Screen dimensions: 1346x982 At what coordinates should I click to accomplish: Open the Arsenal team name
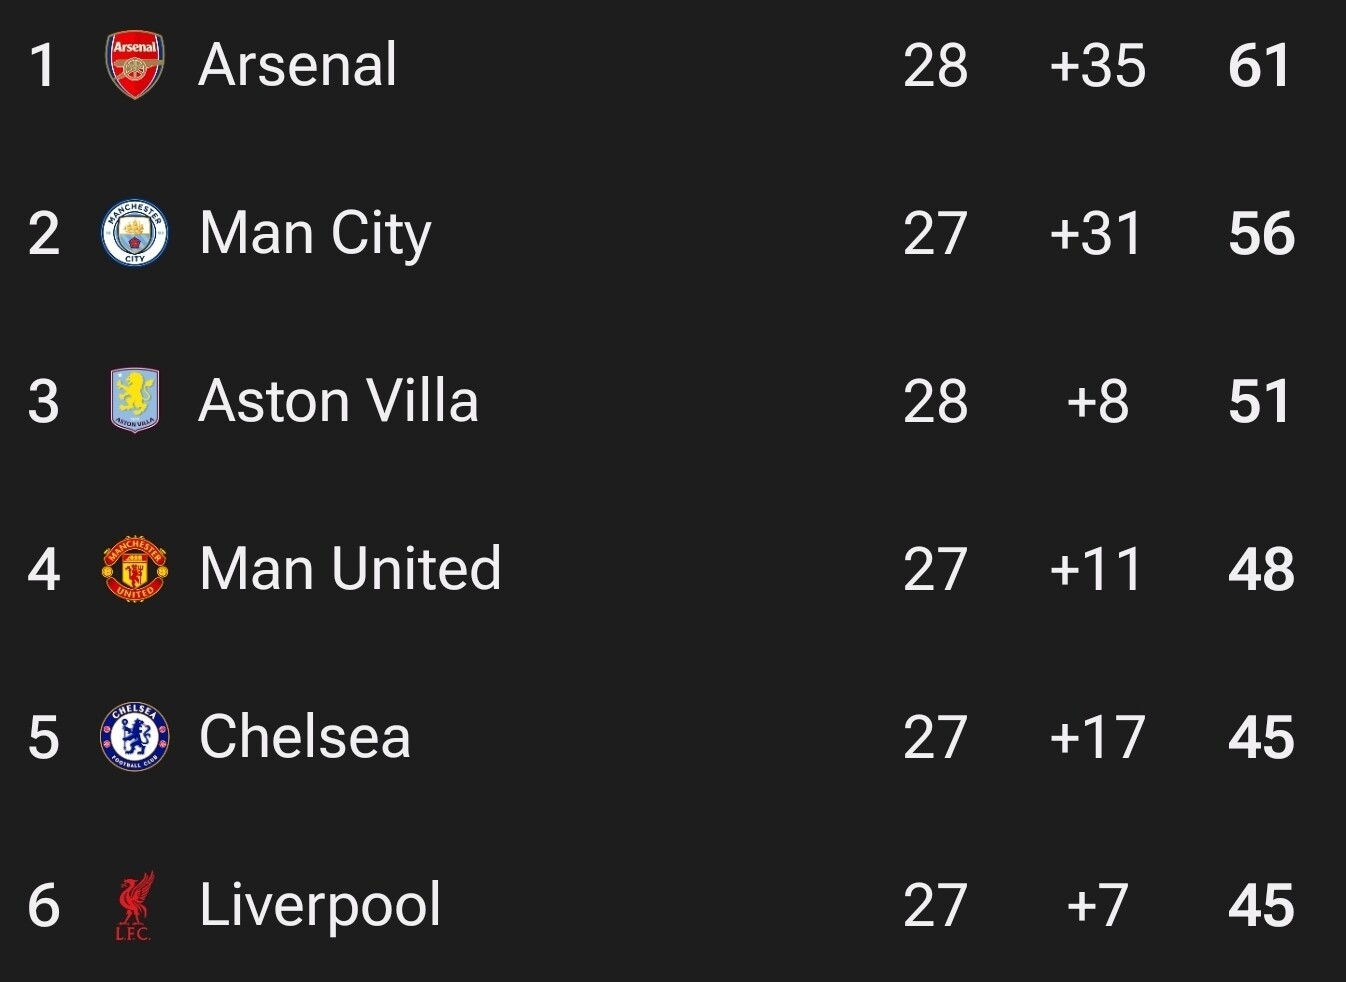click(x=298, y=65)
